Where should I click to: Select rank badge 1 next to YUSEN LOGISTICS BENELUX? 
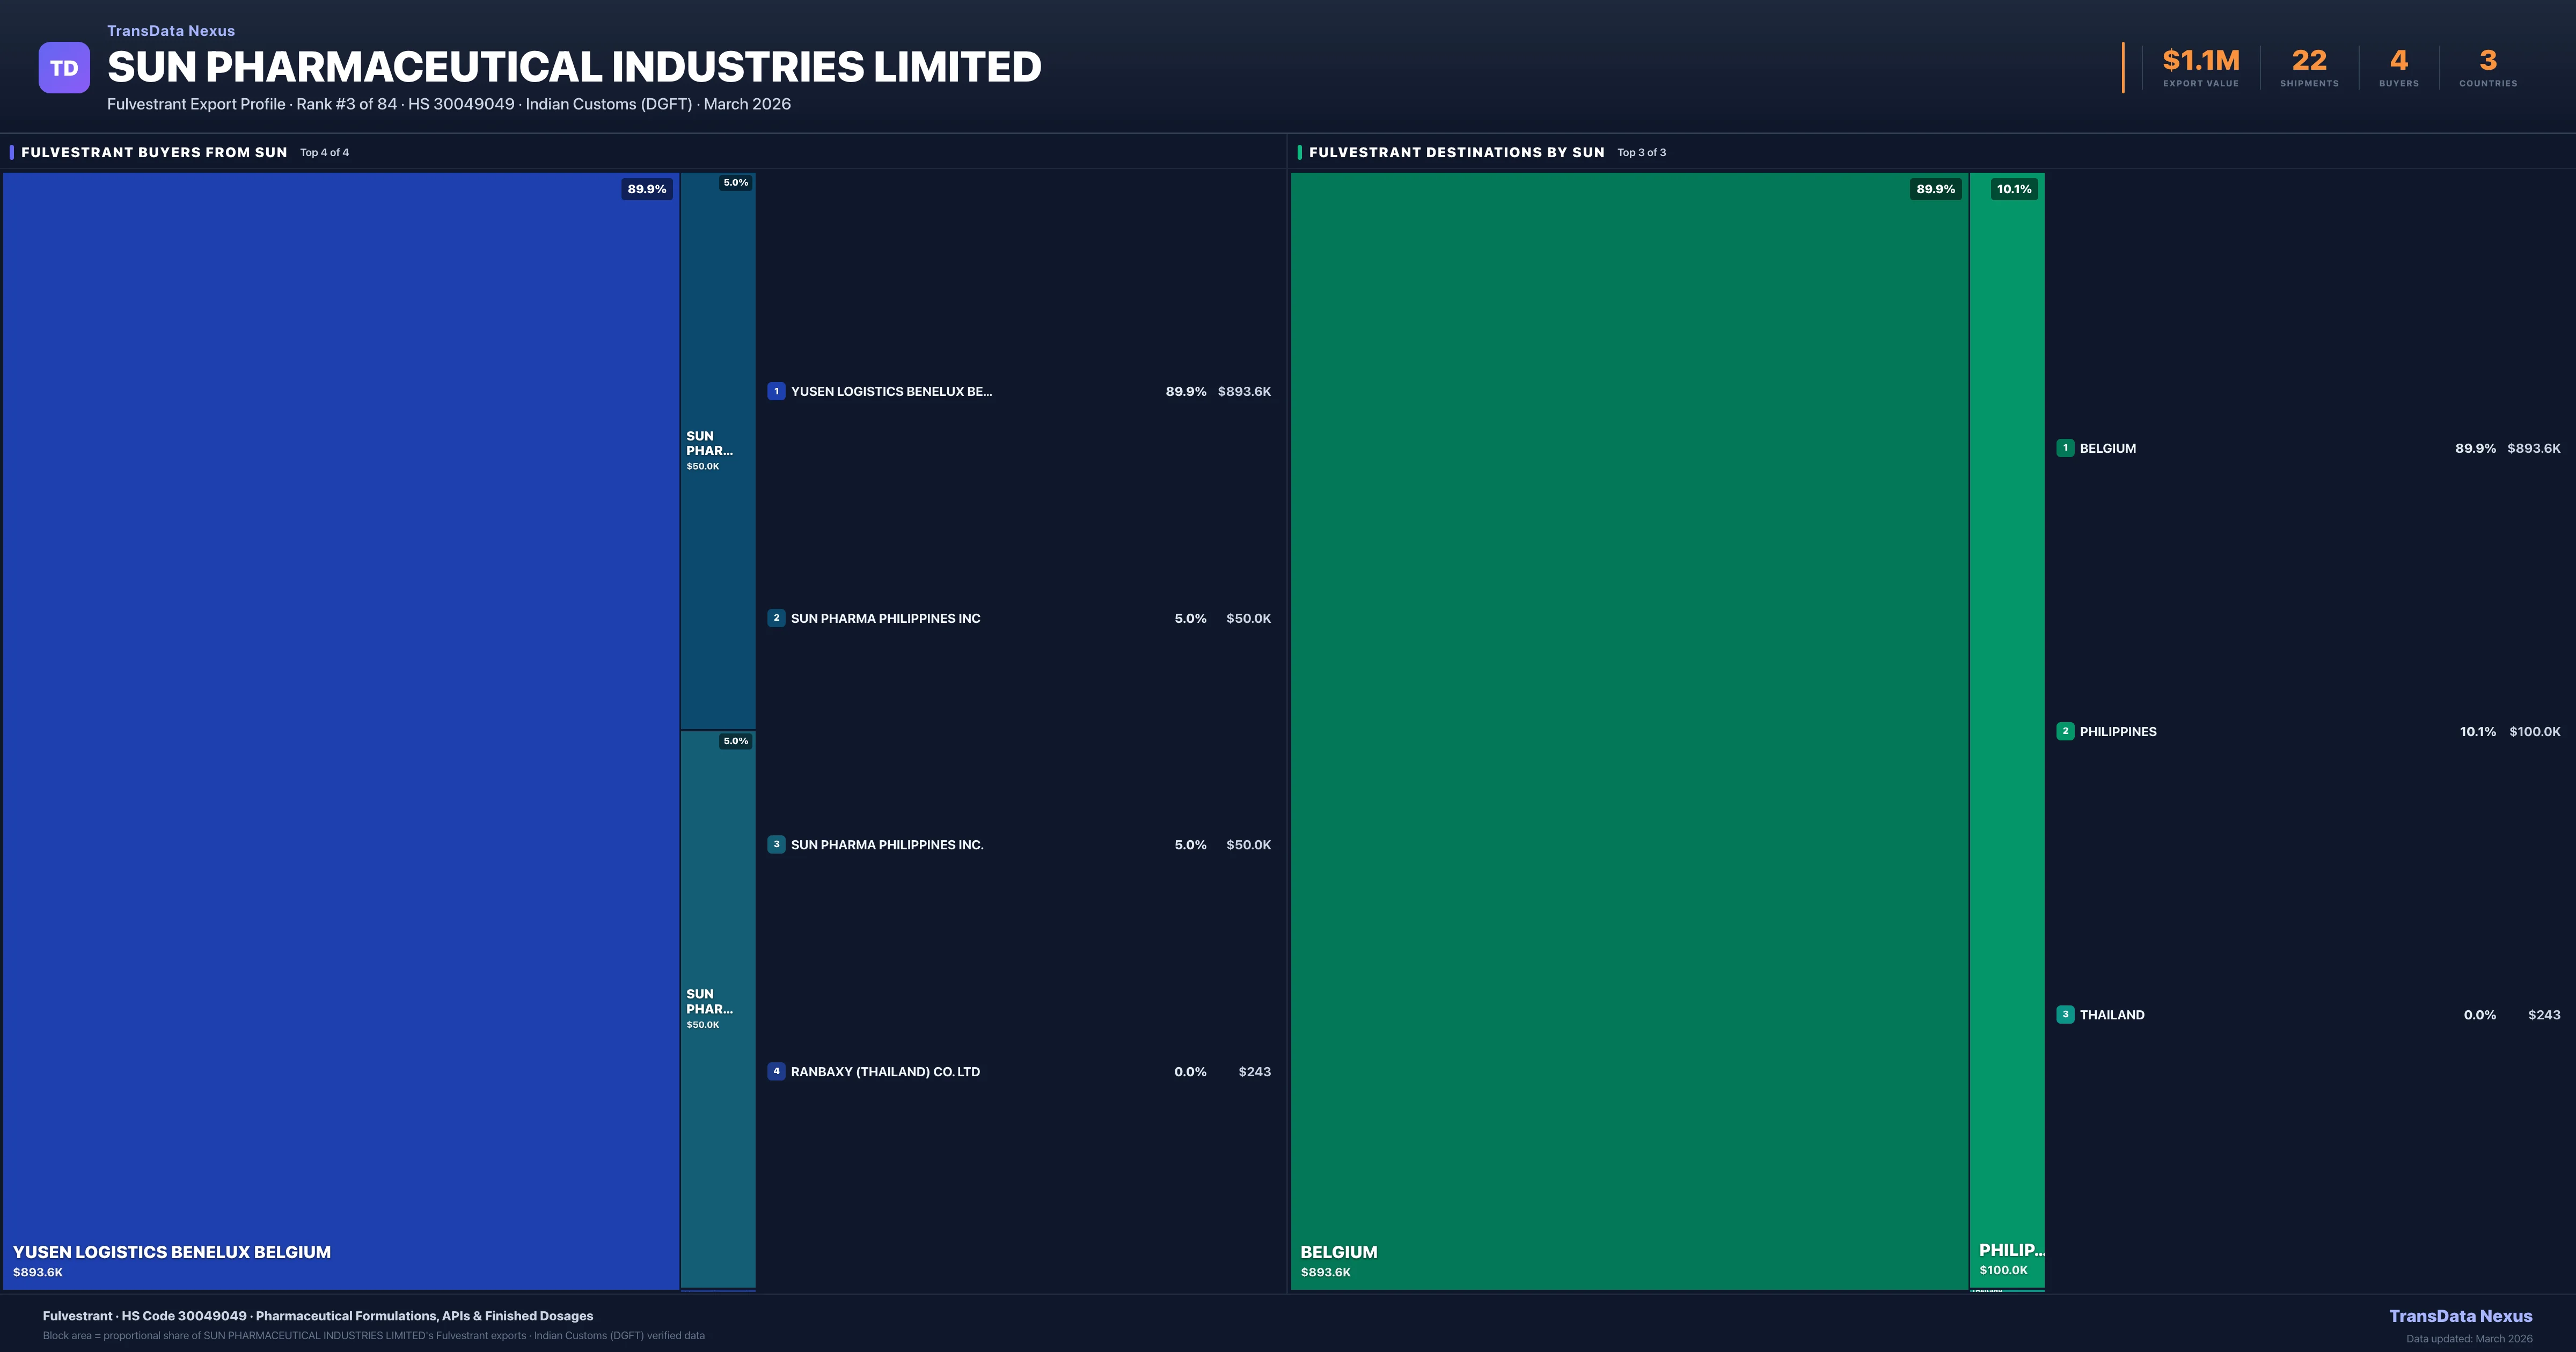tap(777, 391)
